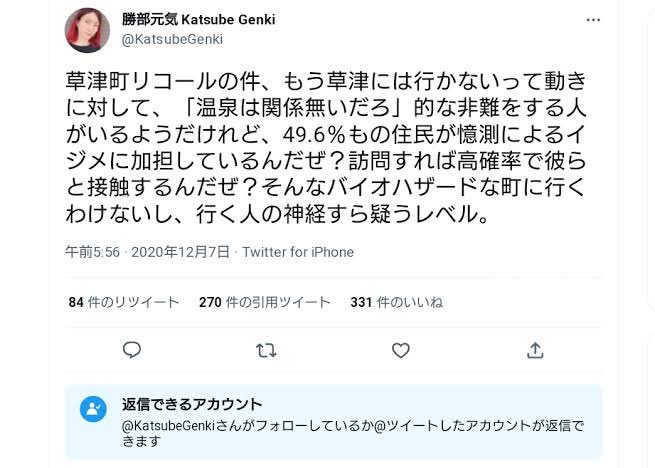Click the 返信できるアカウント heading

coord(192,404)
